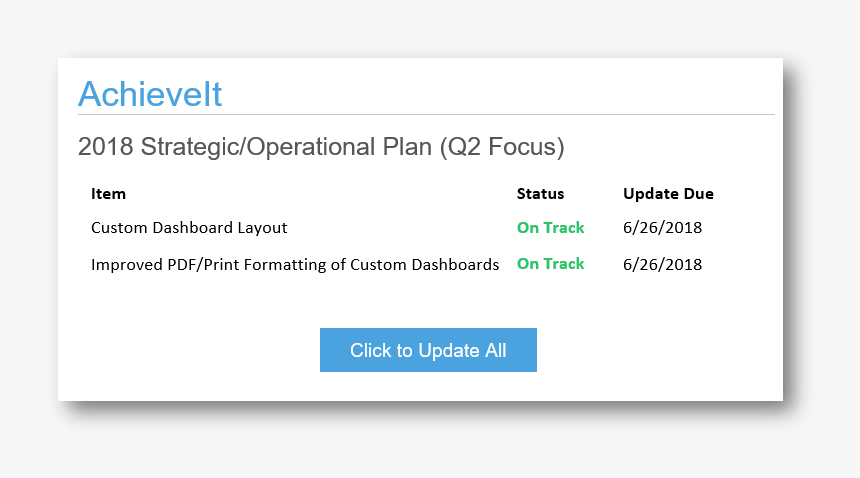This screenshot has height=478, width=860.
Task: Click the Item column header
Action: pos(108,194)
